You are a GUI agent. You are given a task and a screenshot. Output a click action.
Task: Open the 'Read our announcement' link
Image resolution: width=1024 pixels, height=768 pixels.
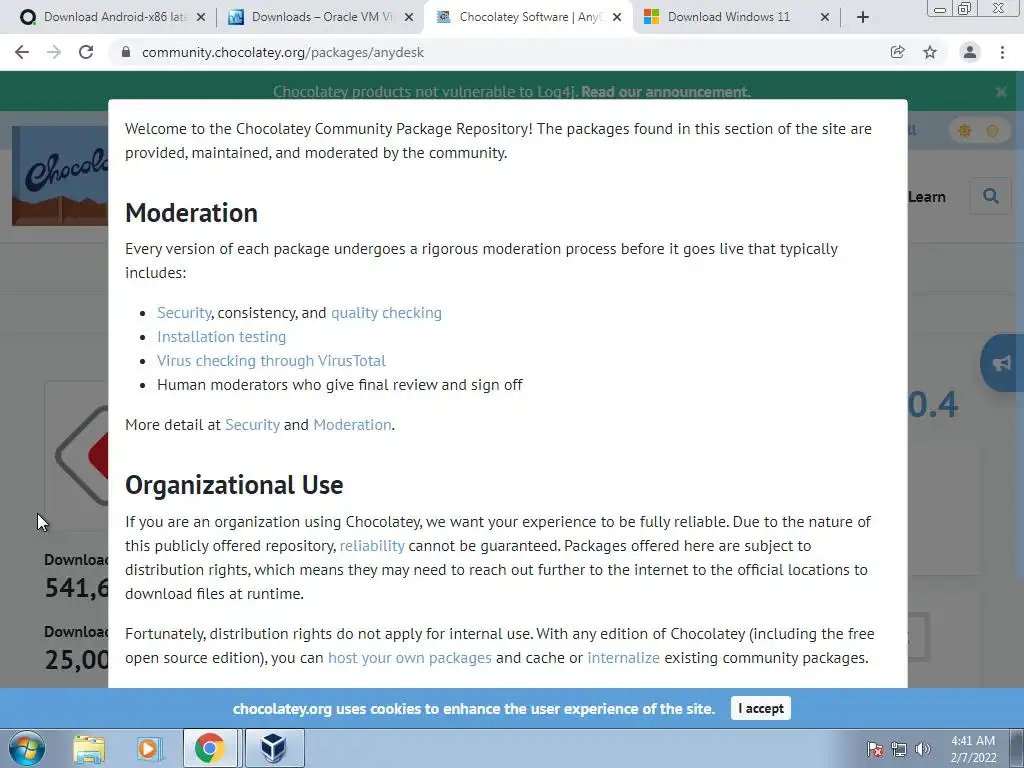665,92
